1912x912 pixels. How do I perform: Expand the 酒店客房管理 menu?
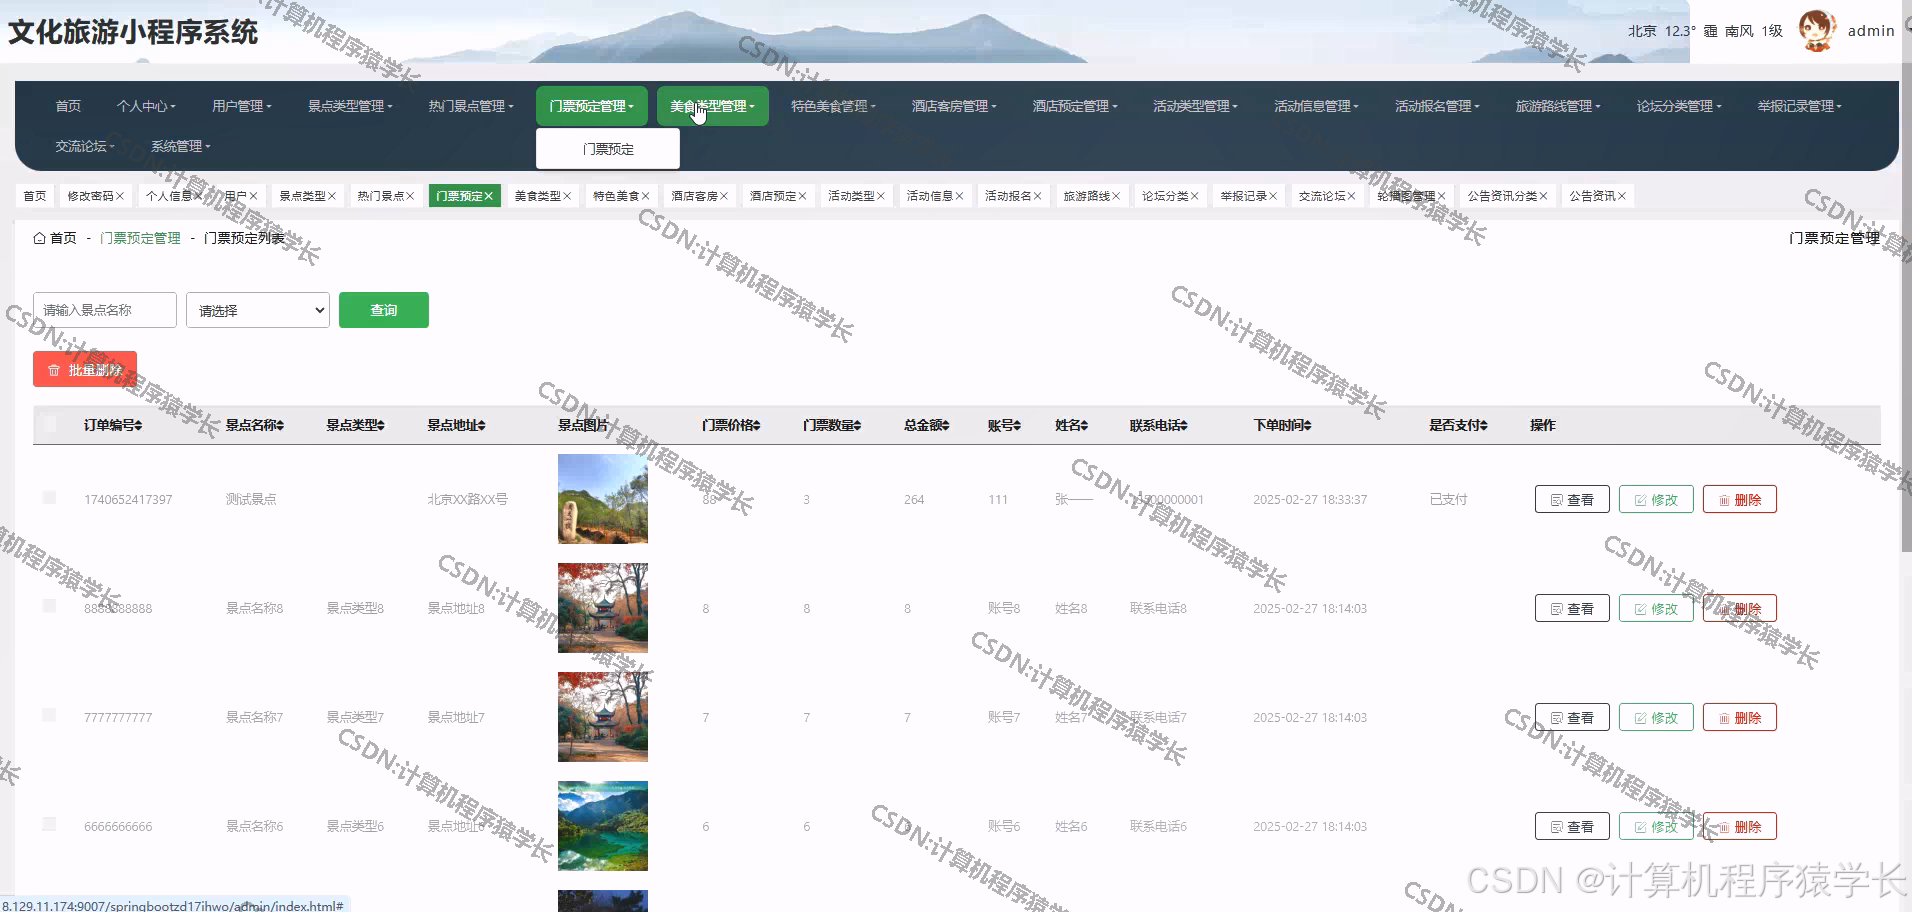pyautogui.click(x=954, y=106)
